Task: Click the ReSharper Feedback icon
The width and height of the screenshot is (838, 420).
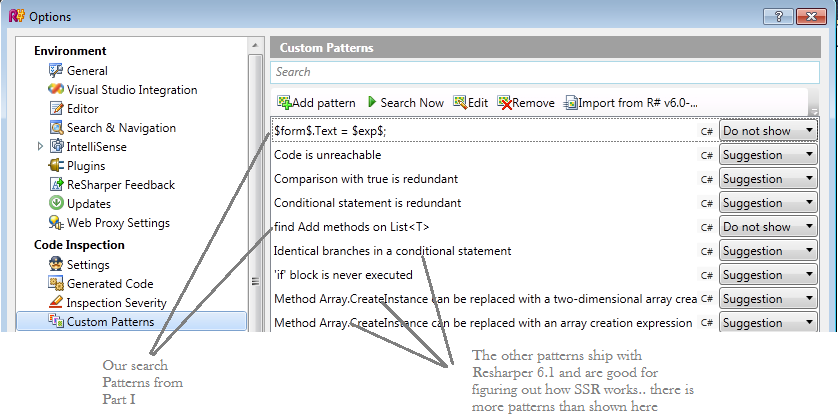Action: coord(56,185)
